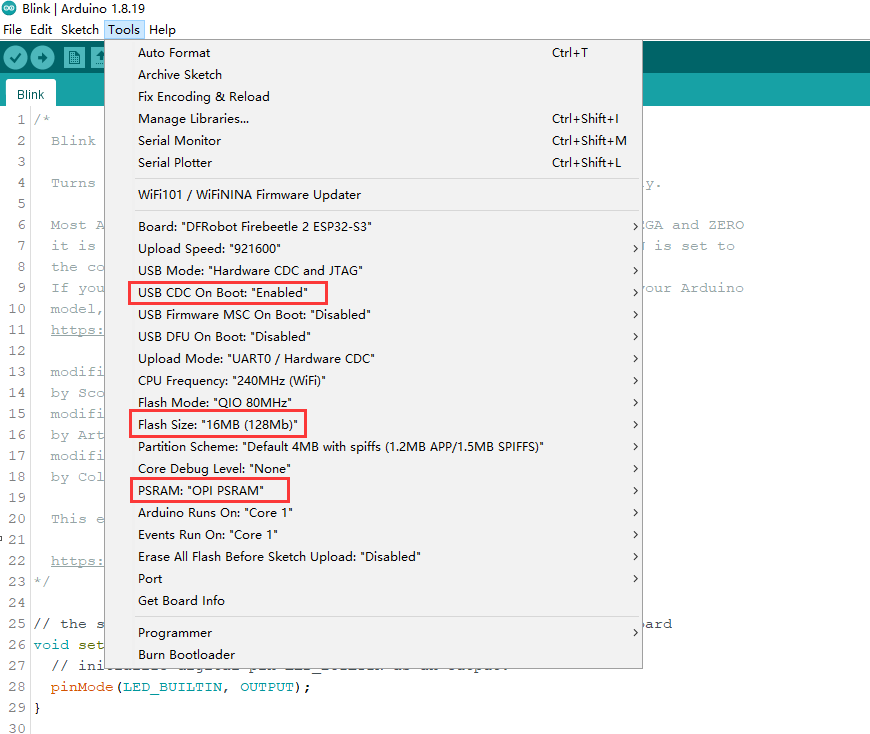Open the File menu
The height and width of the screenshot is (734, 870).
pyautogui.click(x=12, y=30)
